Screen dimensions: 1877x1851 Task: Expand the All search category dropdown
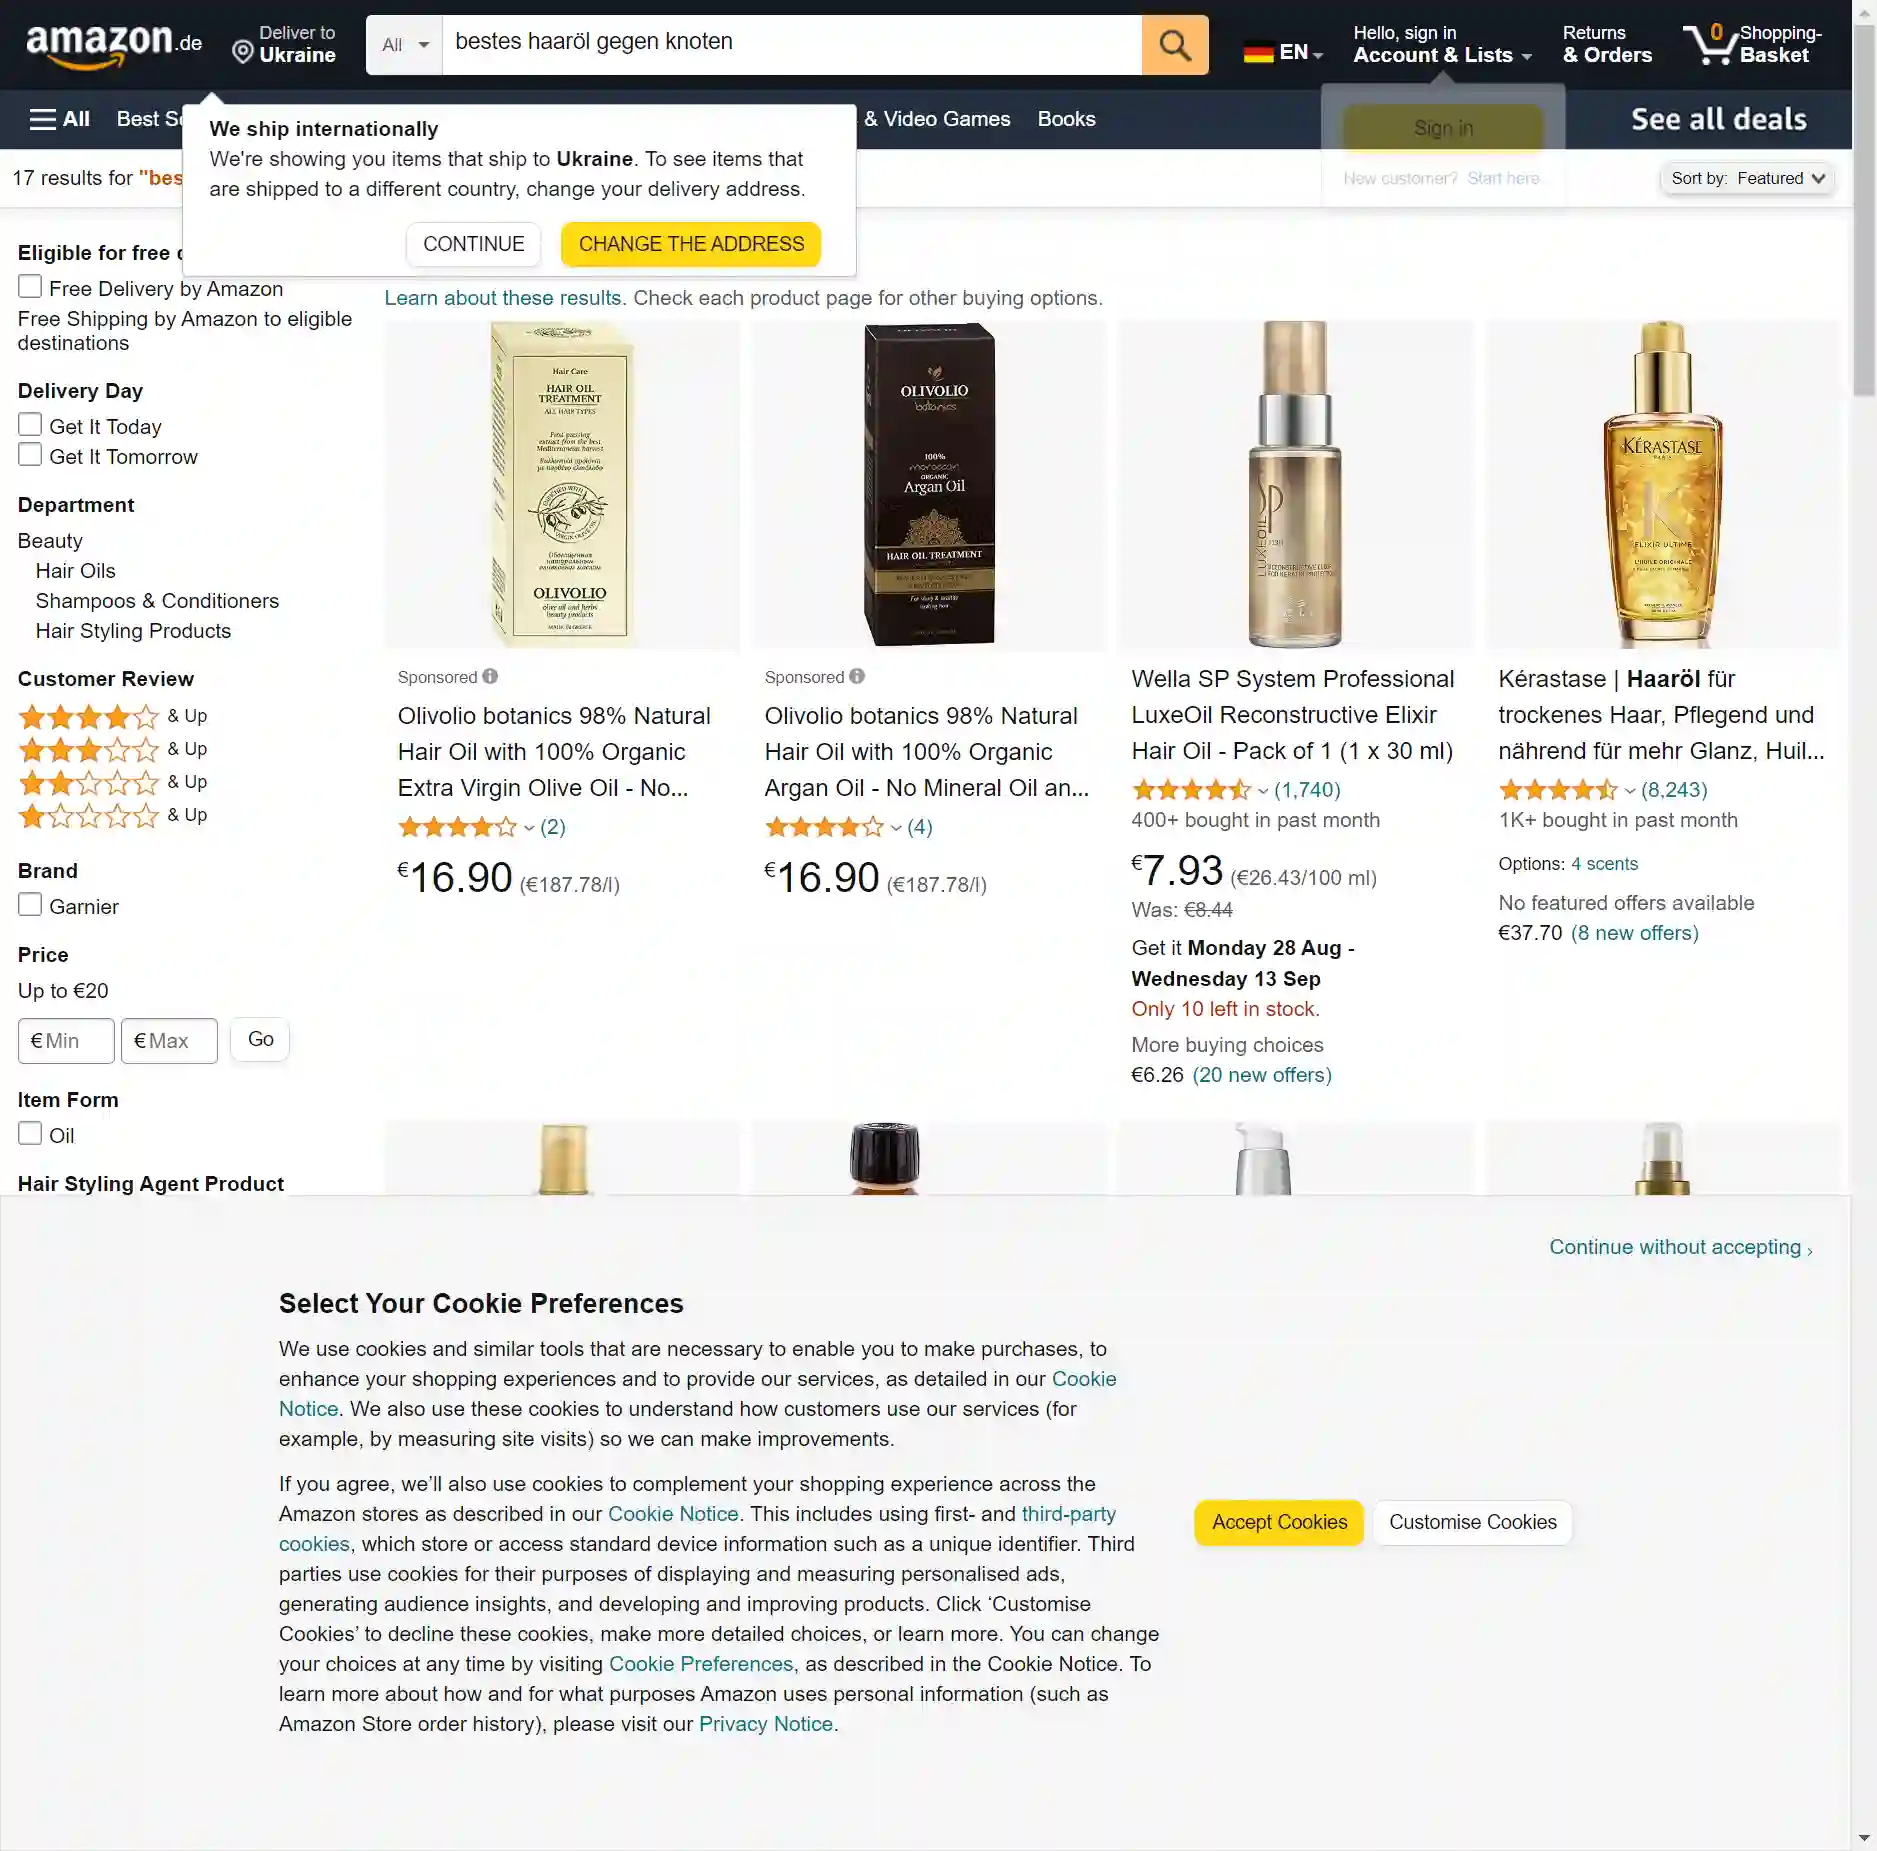point(404,45)
